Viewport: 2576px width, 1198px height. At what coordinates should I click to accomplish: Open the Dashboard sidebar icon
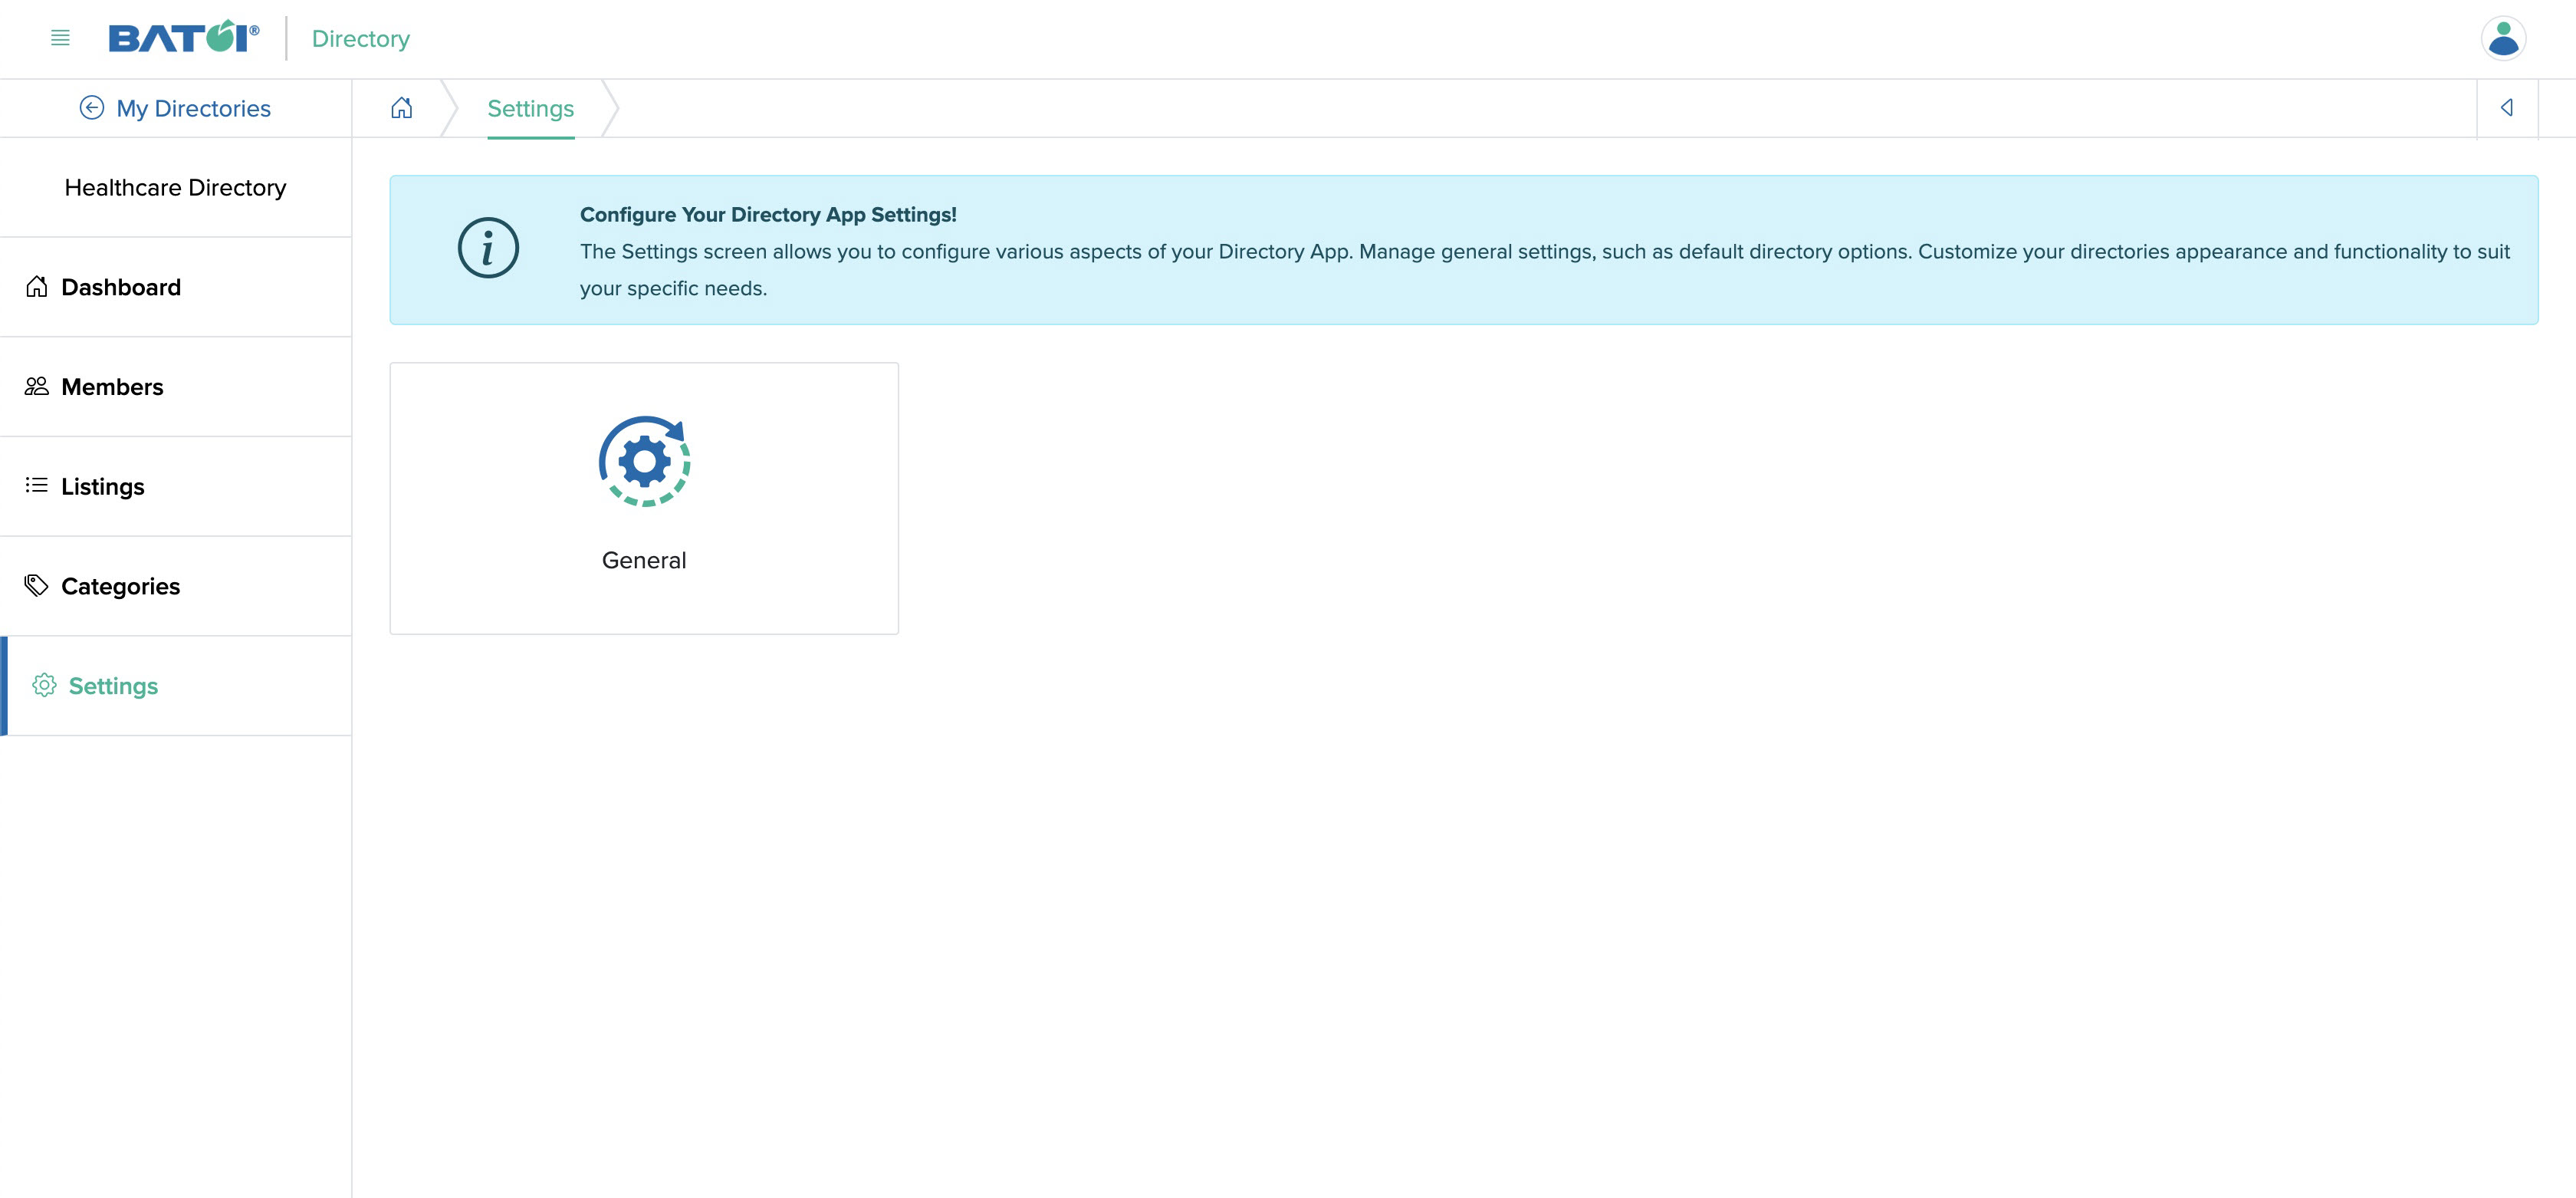coord(37,286)
